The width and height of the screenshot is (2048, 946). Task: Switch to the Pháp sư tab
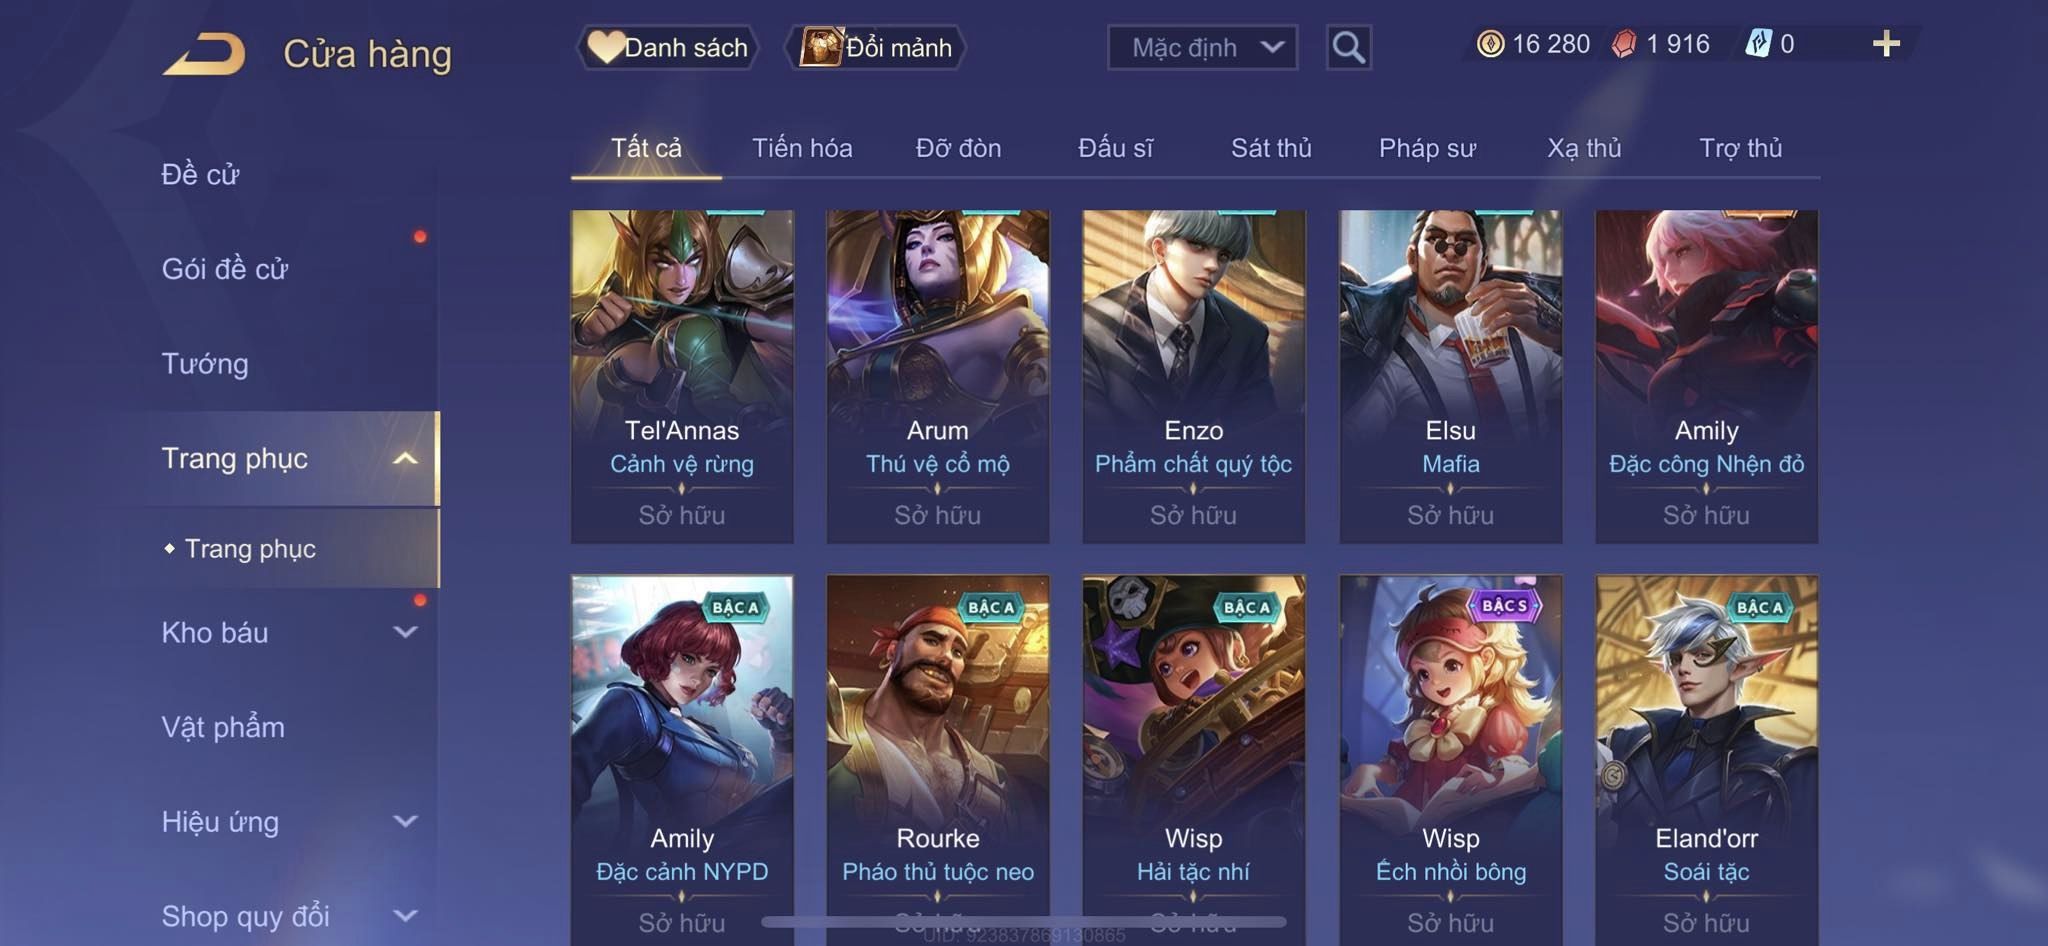click(1427, 148)
